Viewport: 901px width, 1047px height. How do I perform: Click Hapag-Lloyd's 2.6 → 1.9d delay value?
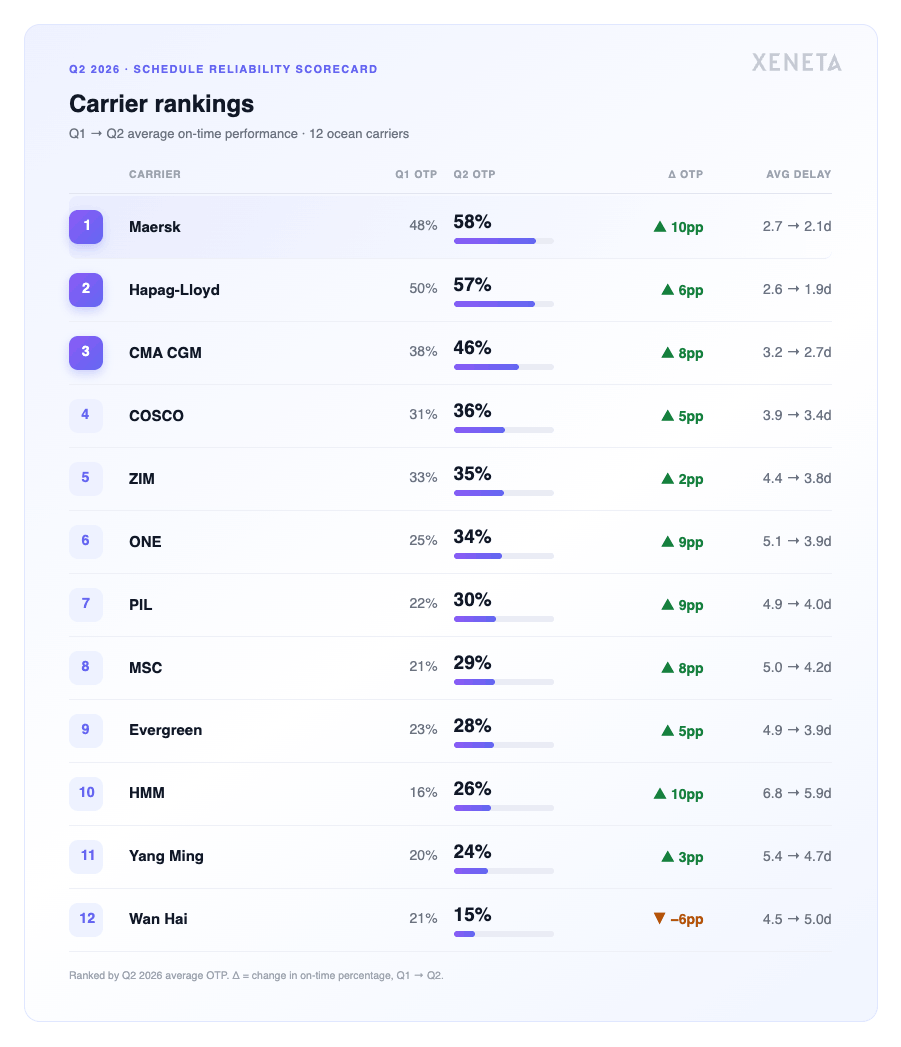point(797,289)
